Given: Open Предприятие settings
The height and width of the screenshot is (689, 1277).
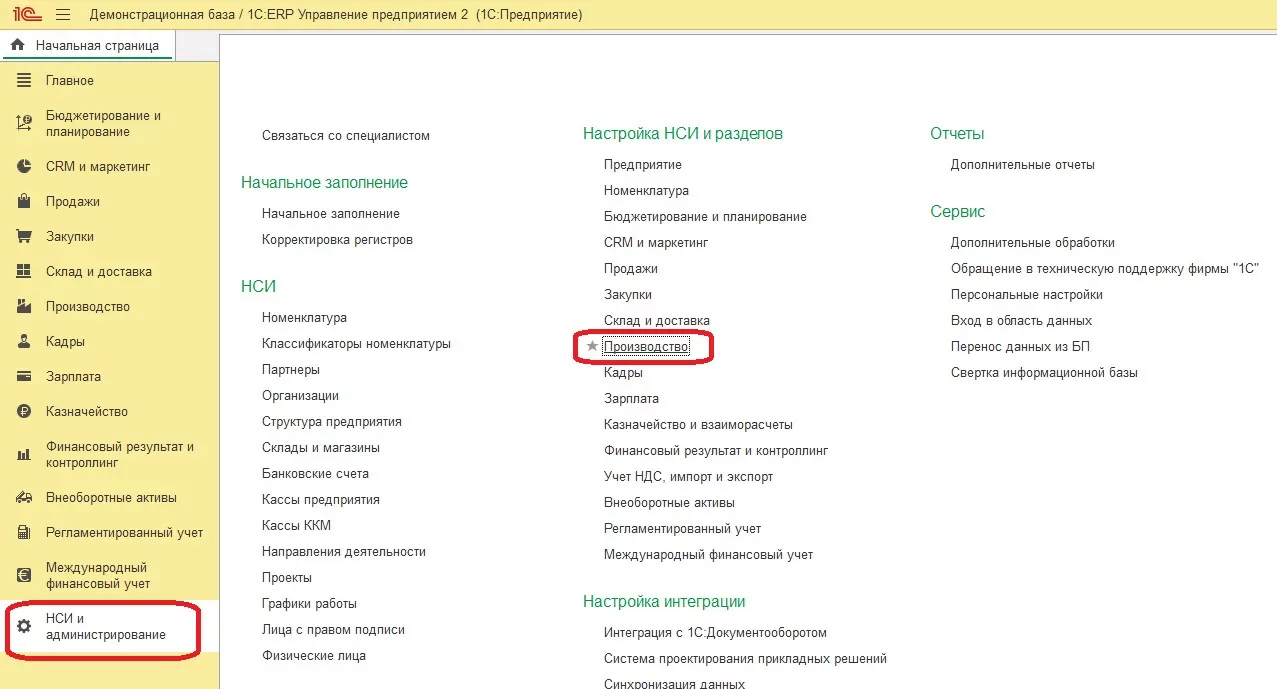Looking at the screenshot, I should coord(643,164).
